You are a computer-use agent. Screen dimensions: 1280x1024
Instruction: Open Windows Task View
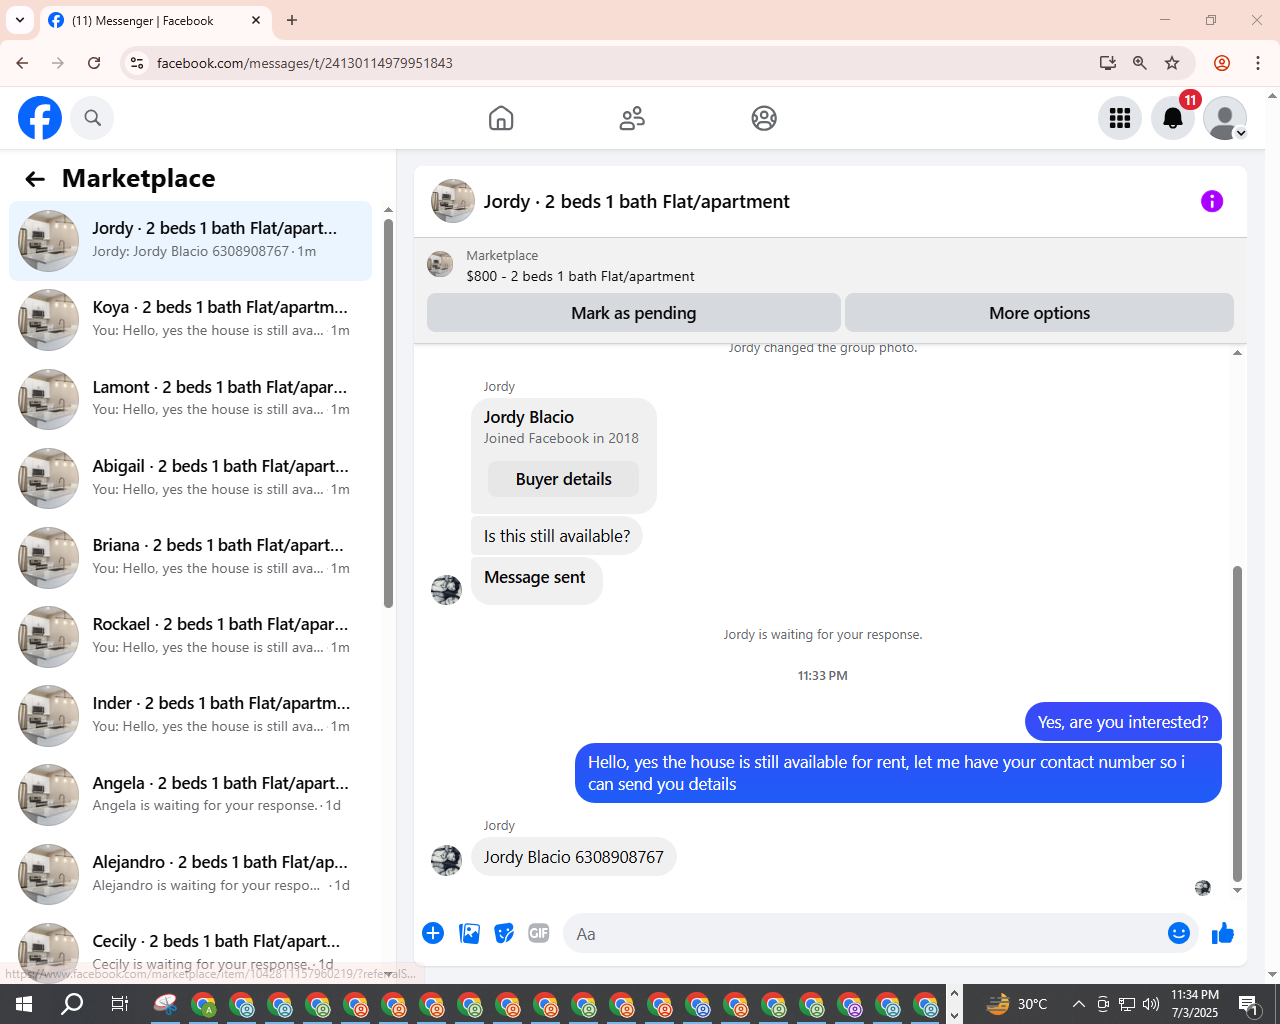pyautogui.click(x=119, y=1004)
